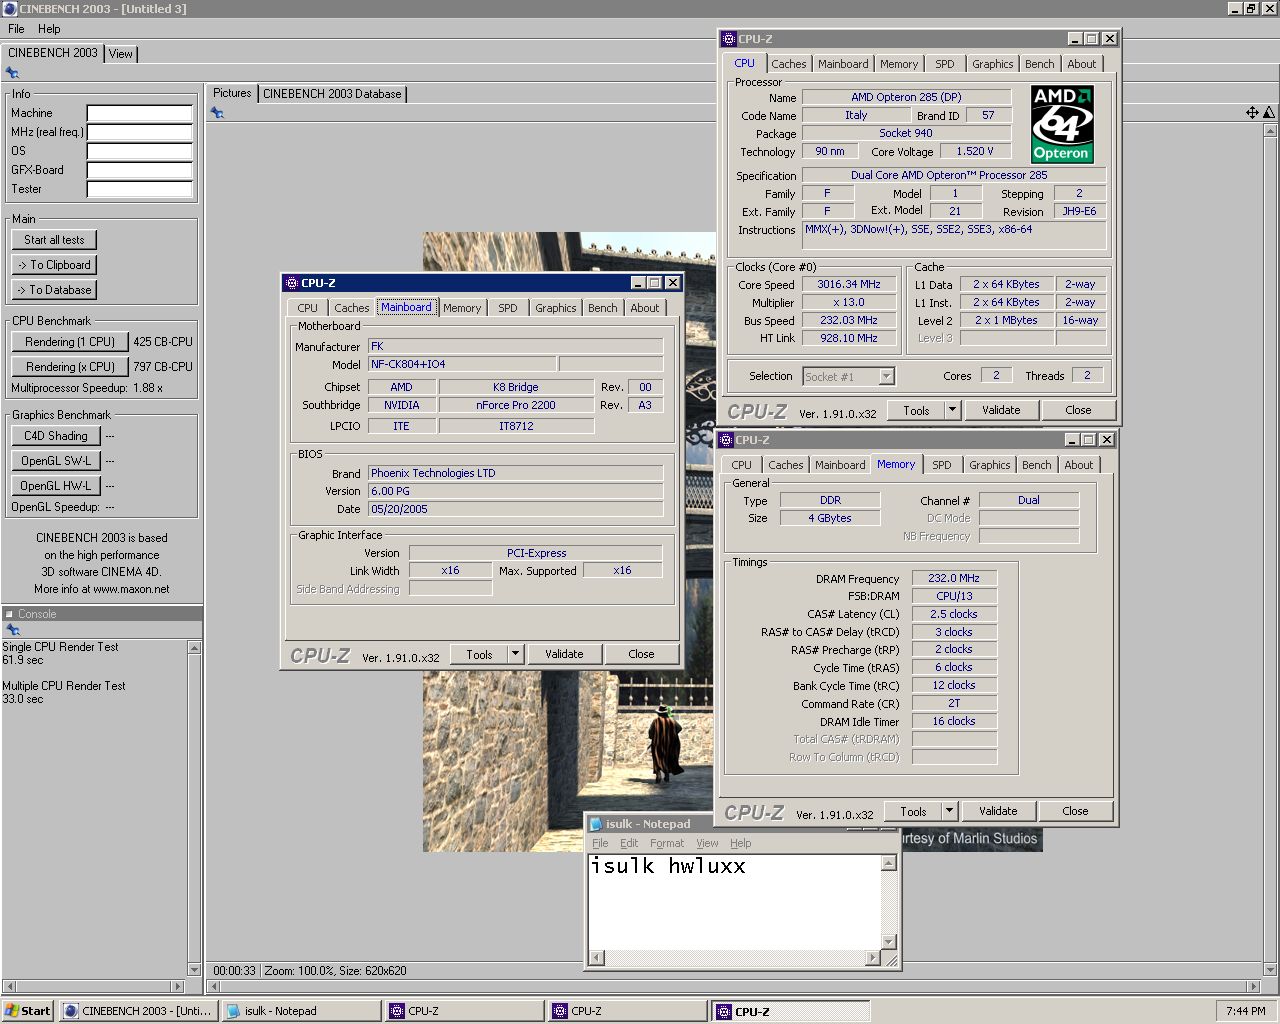Click Tools button in Mainboard CPU-Z window
This screenshot has width=1280, height=1024.
479,654
